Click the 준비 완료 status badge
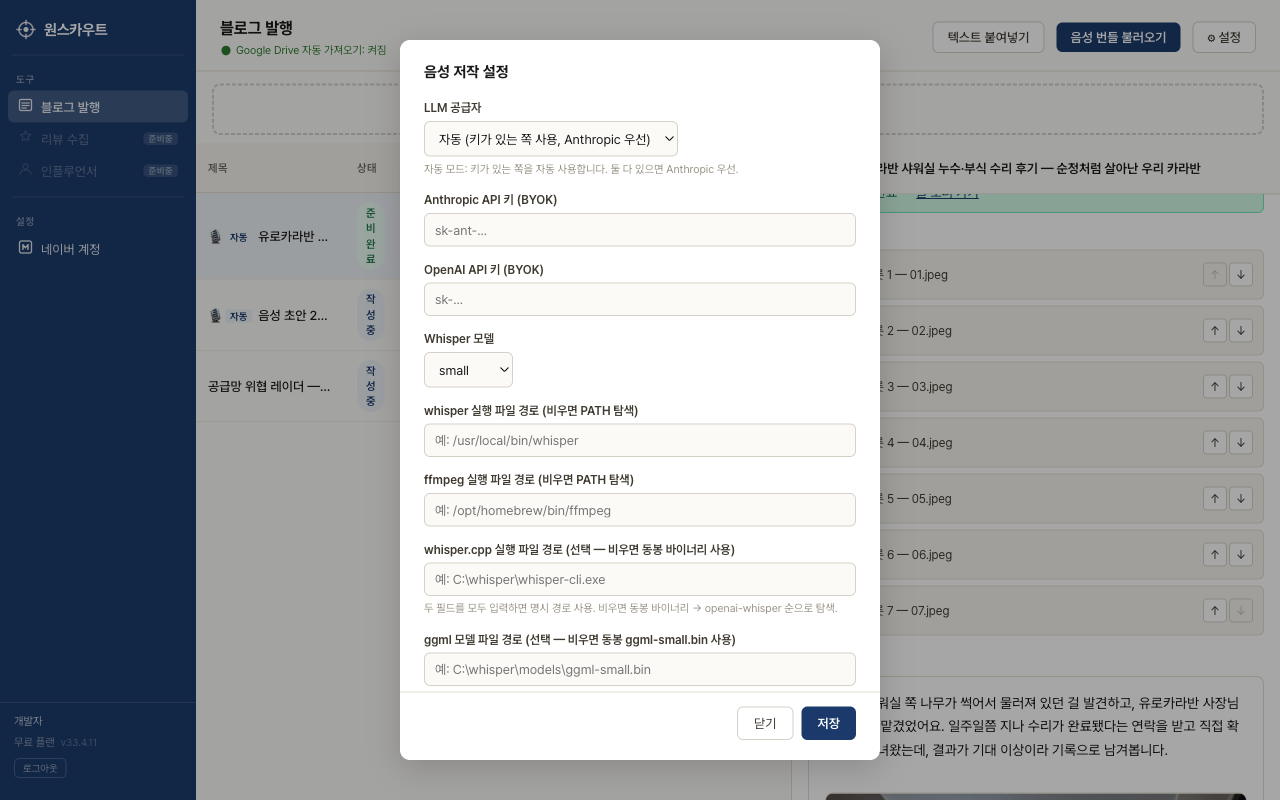This screenshot has width=1280, height=800. point(370,236)
